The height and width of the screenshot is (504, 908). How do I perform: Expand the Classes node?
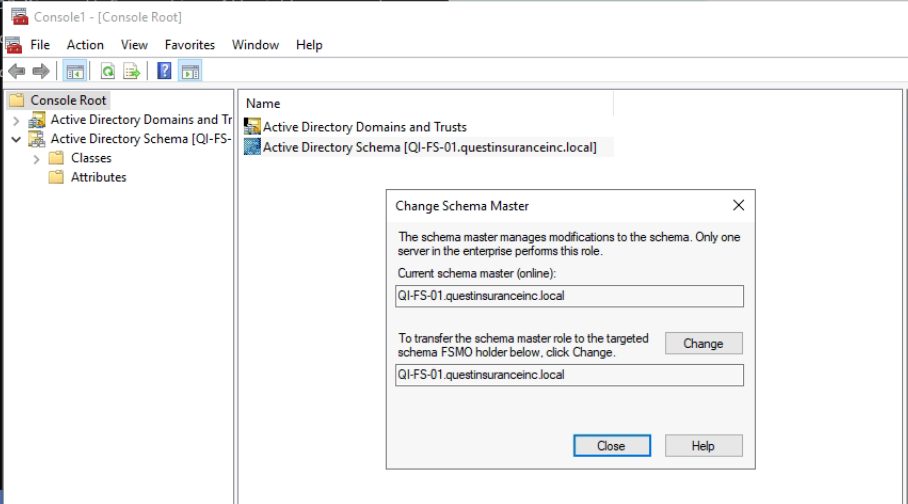pos(36,159)
